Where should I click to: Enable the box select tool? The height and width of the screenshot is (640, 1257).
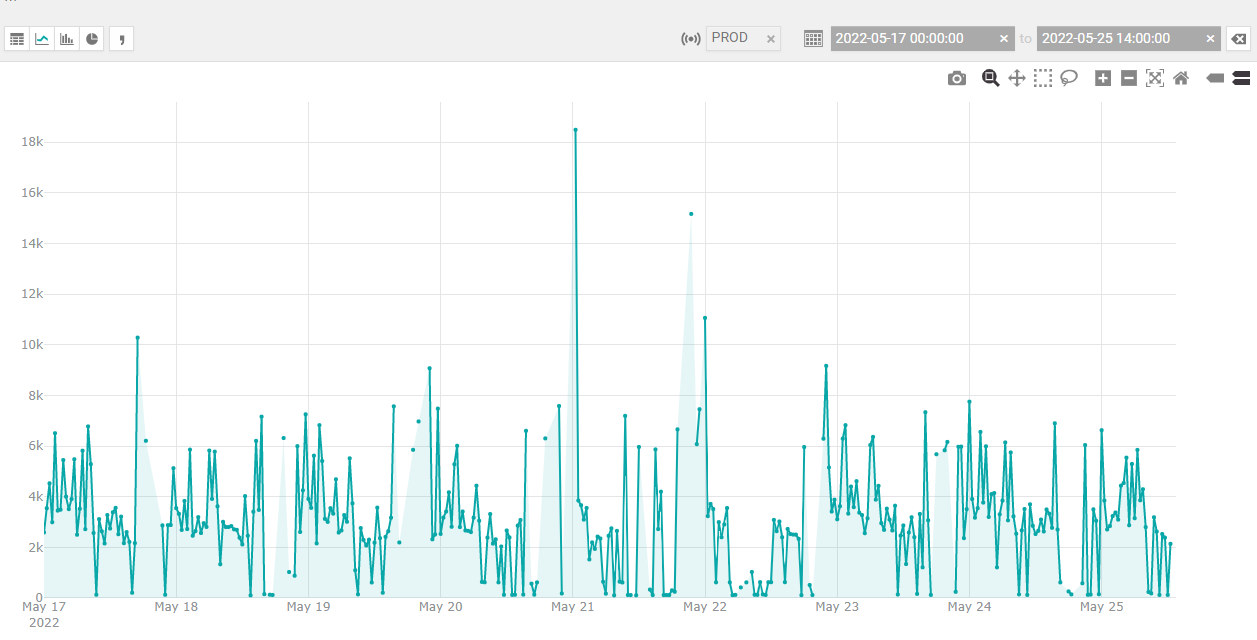(1042, 77)
